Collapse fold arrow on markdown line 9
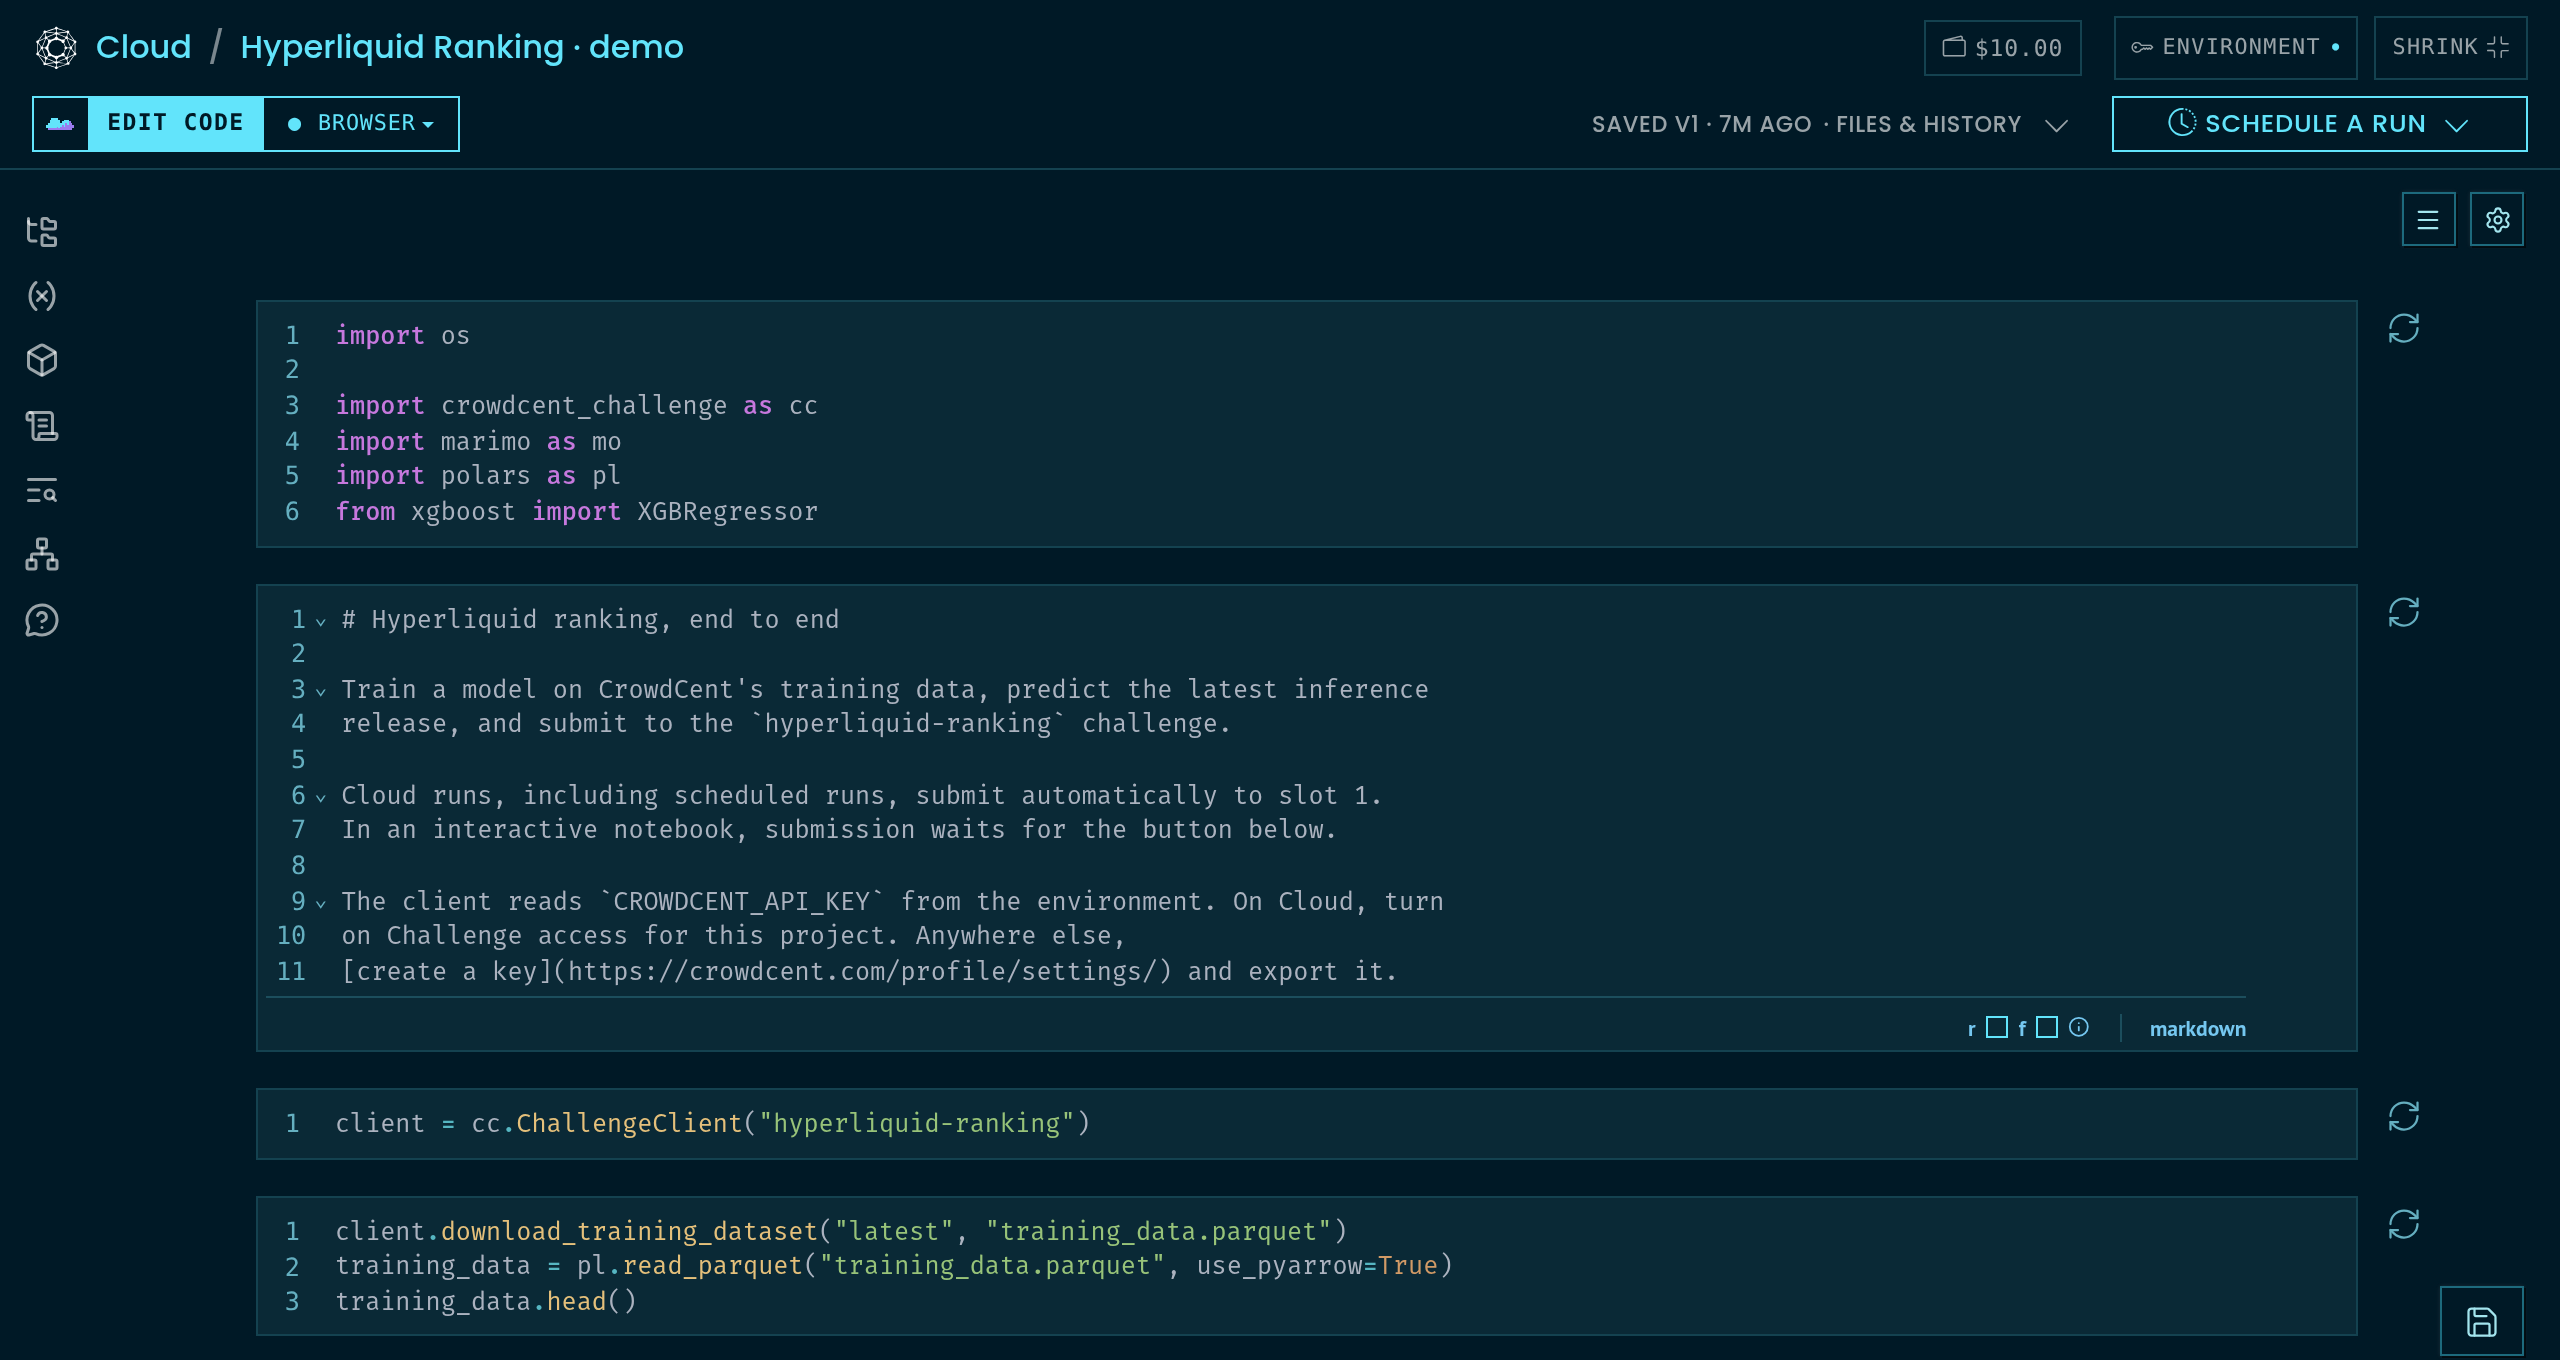This screenshot has height=1360, width=2560. point(321,904)
